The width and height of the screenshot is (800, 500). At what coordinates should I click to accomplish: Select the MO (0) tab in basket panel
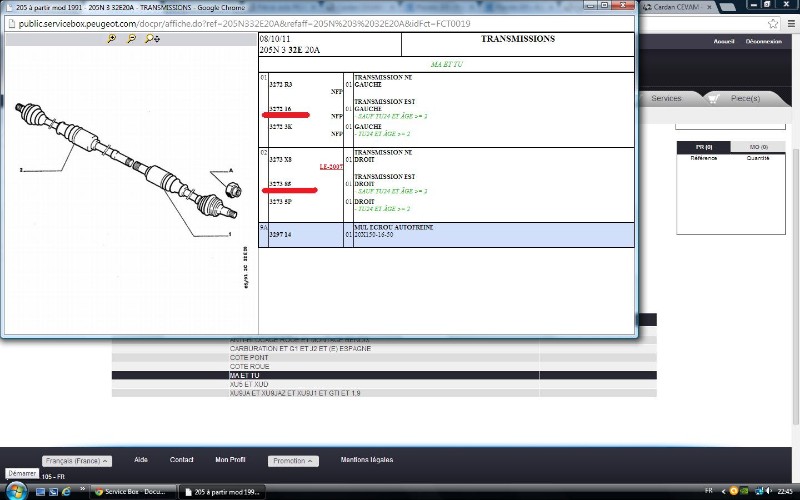click(758, 147)
